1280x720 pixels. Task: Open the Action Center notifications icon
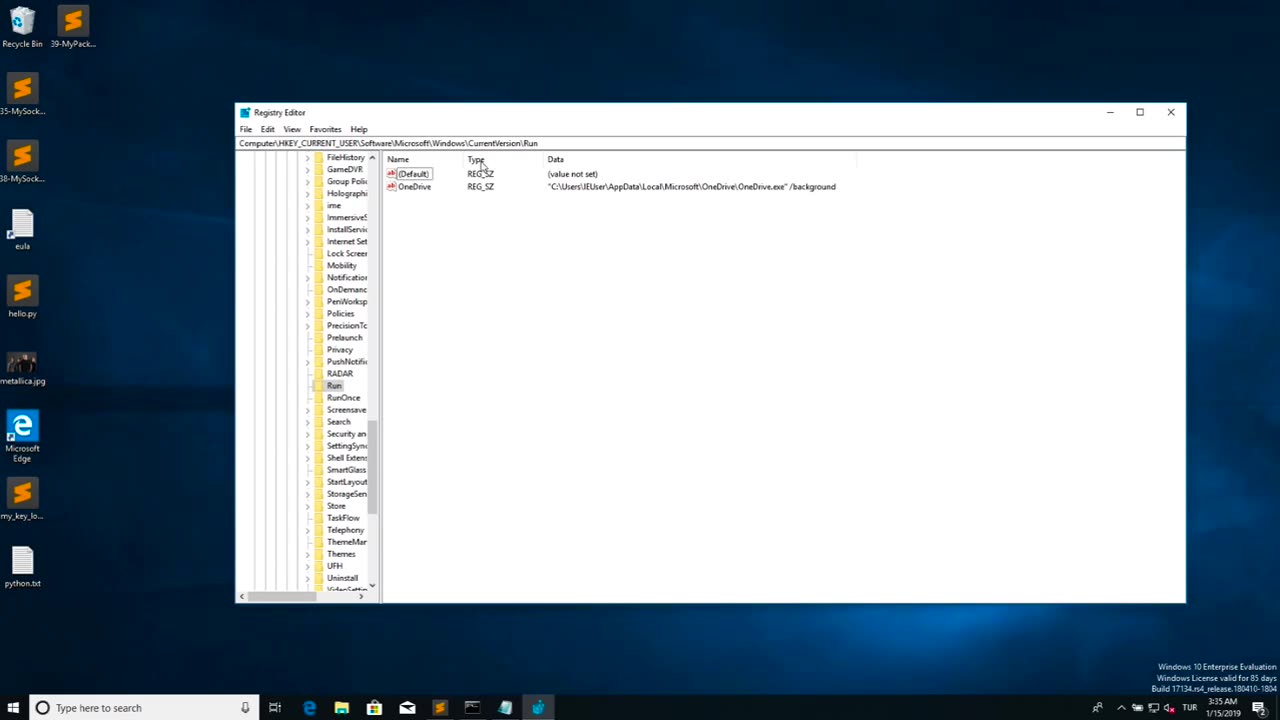point(1259,708)
